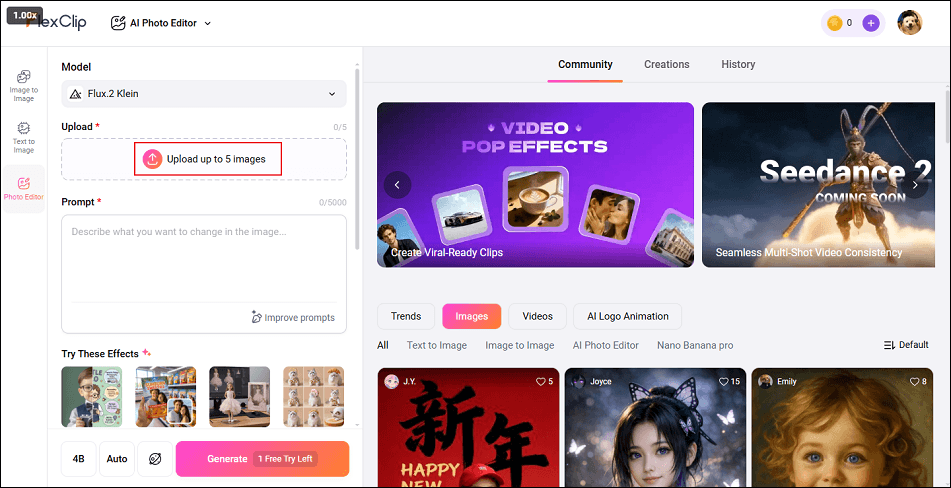Filter by AI Photo Editor

(606, 345)
